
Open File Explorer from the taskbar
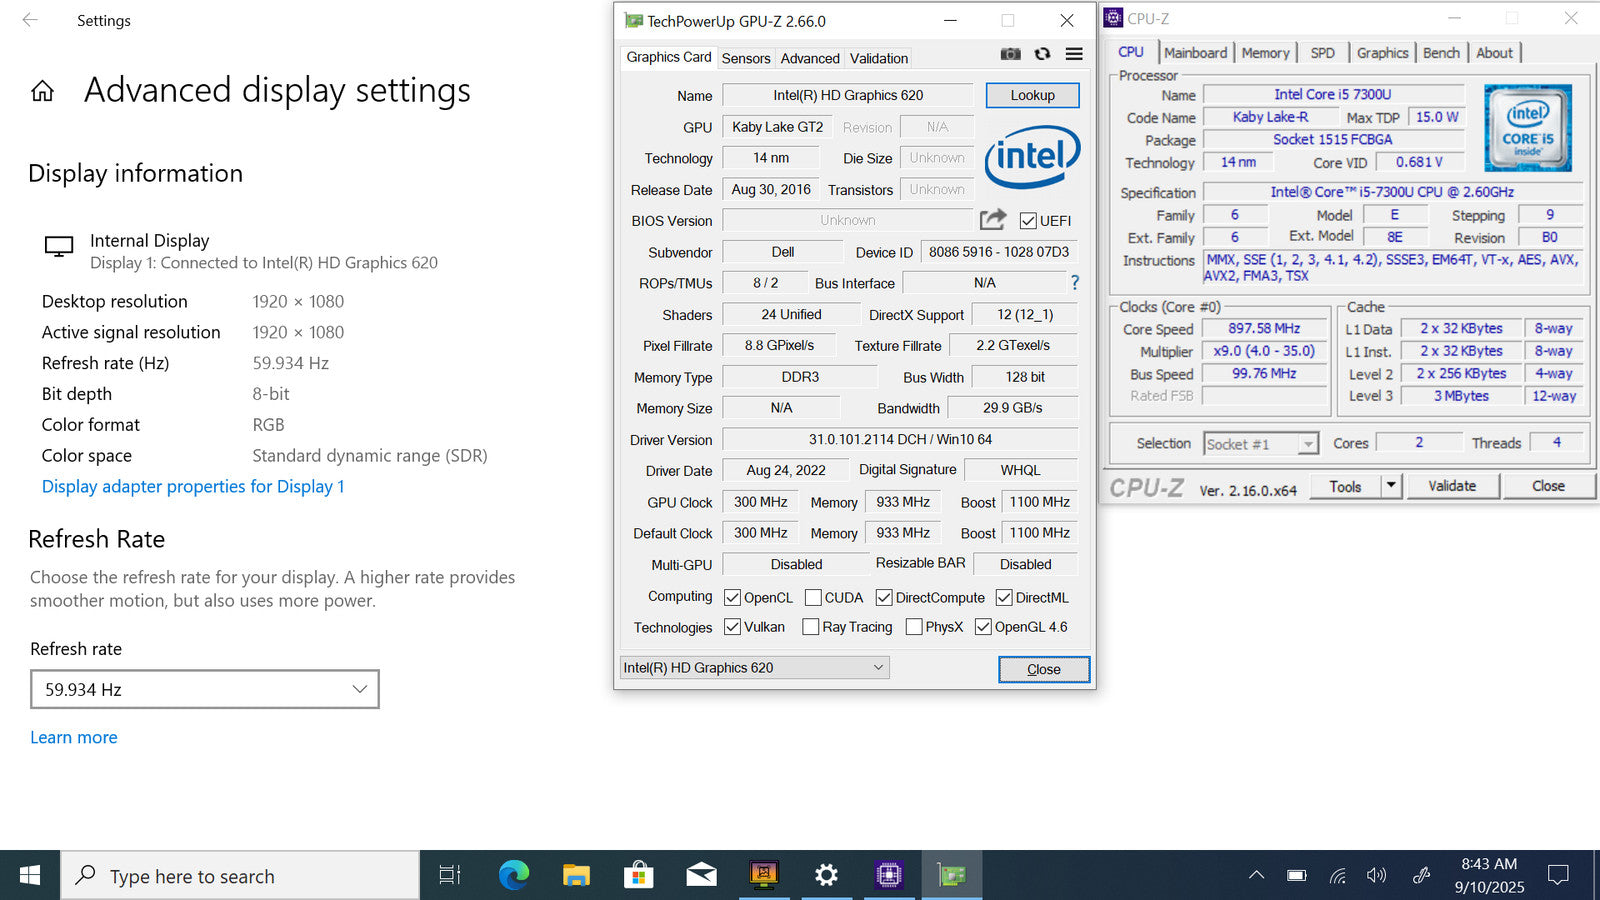(x=576, y=876)
